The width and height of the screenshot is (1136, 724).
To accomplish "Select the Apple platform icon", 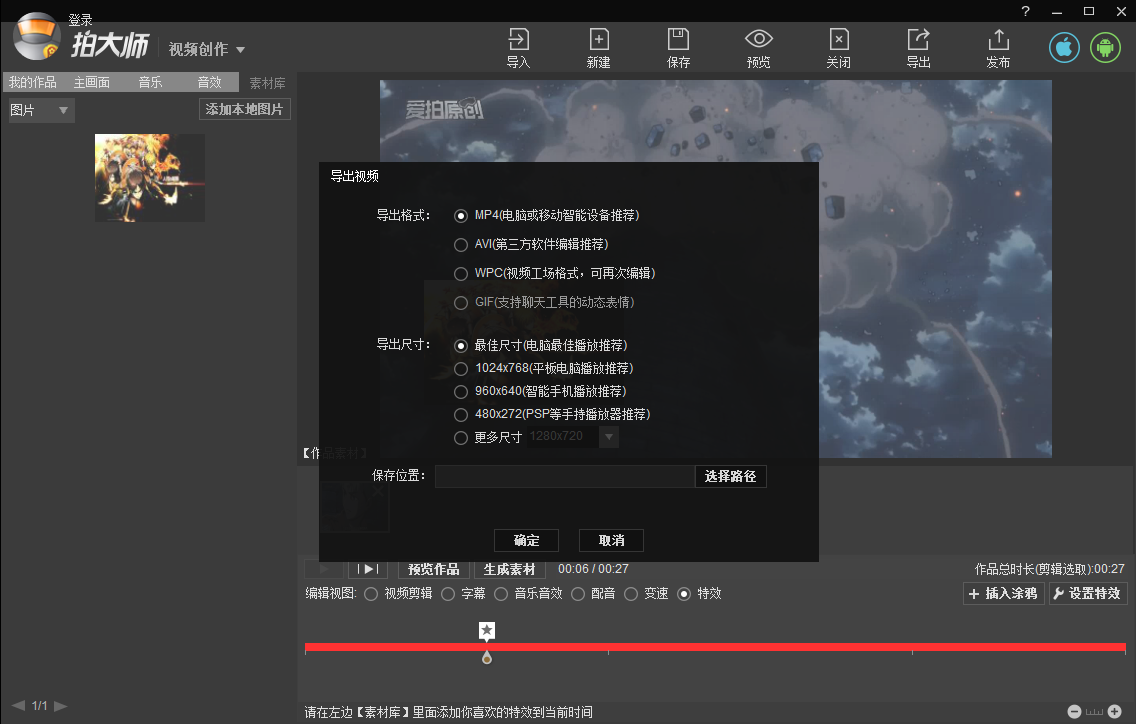I will pyautogui.click(x=1063, y=47).
